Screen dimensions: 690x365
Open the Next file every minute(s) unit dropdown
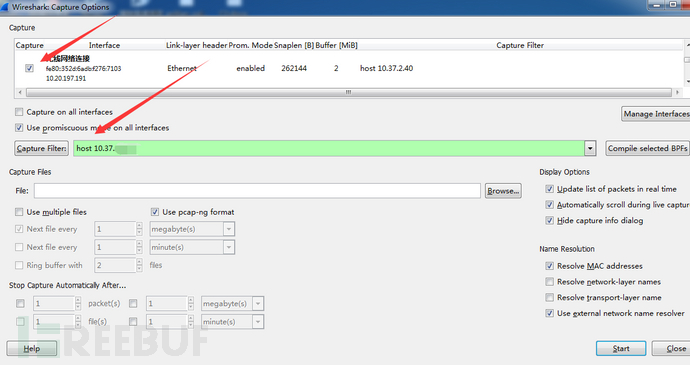click(x=229, y=247)
